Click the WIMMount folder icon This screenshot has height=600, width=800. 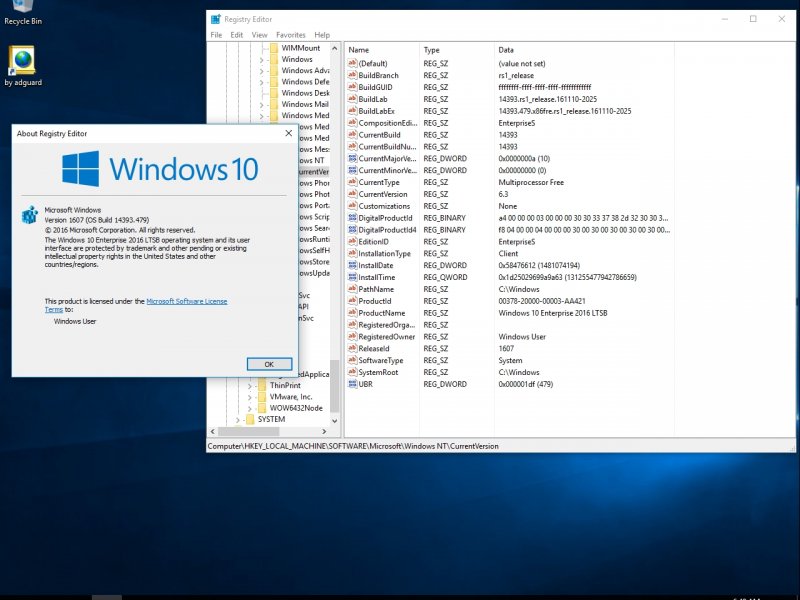(x=274, y=48)
